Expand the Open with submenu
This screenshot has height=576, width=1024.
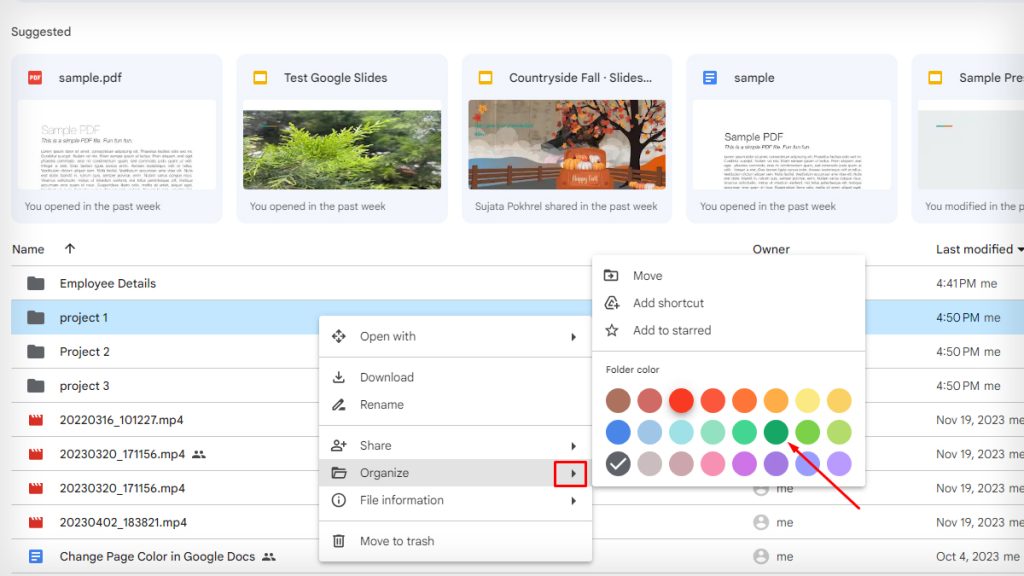pyautogui.click(x=575, y=337)
